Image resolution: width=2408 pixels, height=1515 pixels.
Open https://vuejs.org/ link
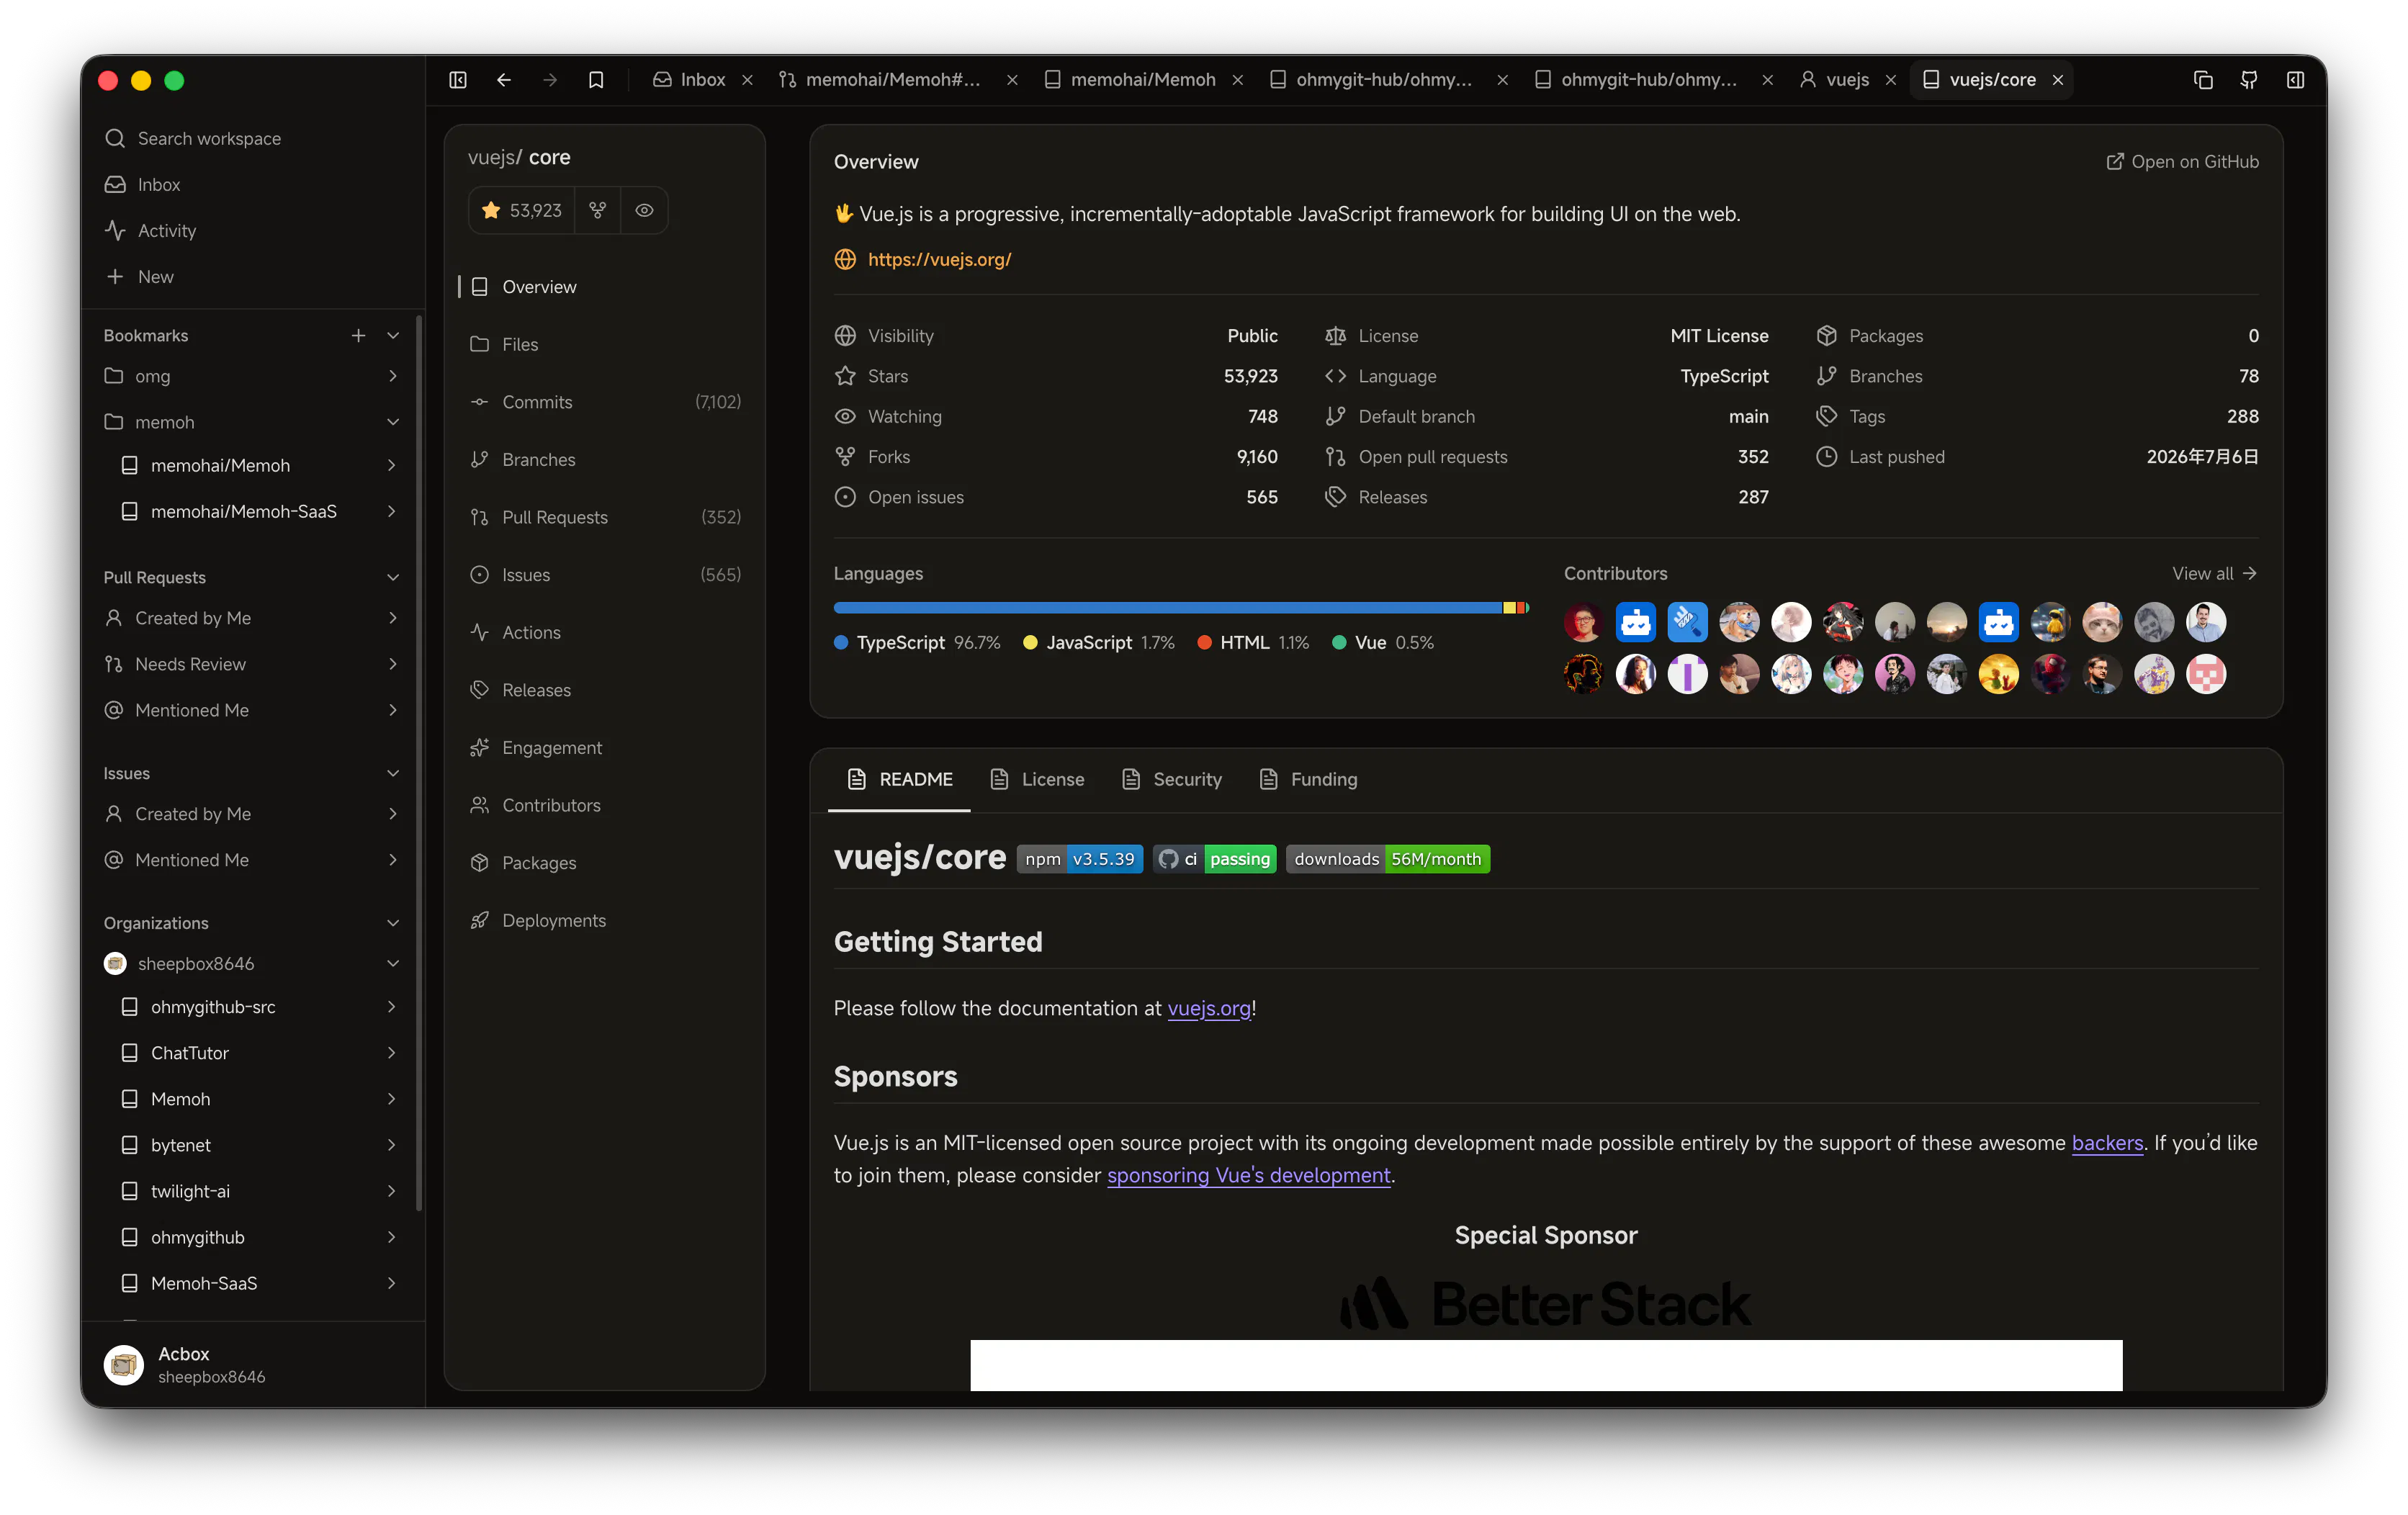coord(939,259)
